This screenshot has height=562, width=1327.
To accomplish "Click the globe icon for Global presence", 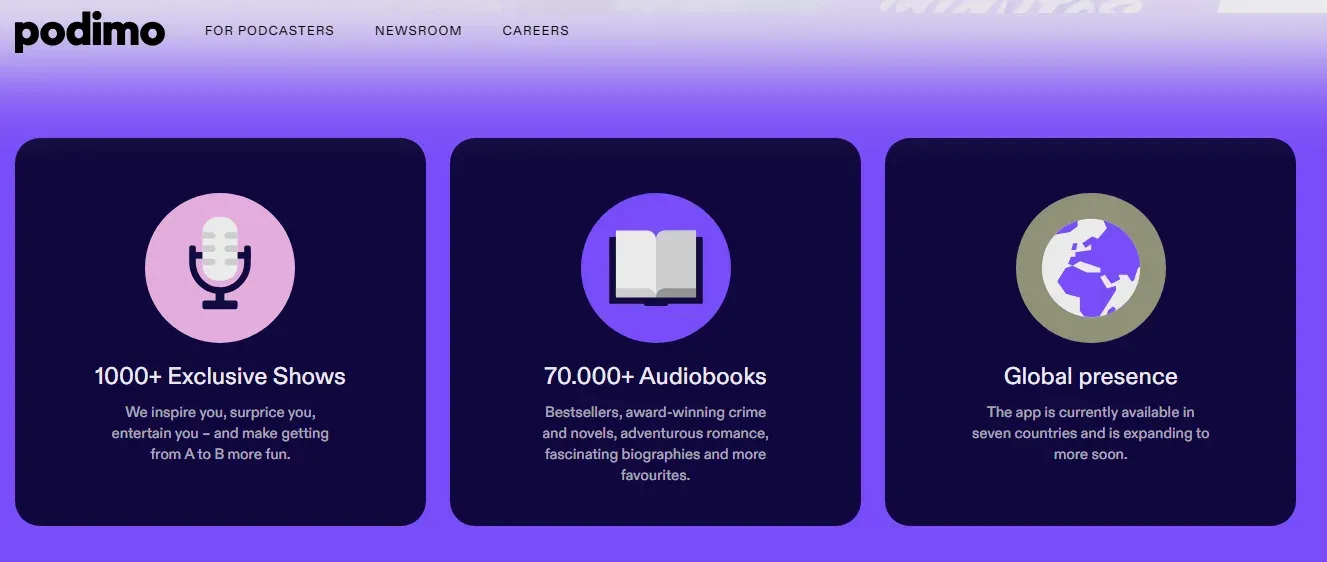I will pos(1091,268).
